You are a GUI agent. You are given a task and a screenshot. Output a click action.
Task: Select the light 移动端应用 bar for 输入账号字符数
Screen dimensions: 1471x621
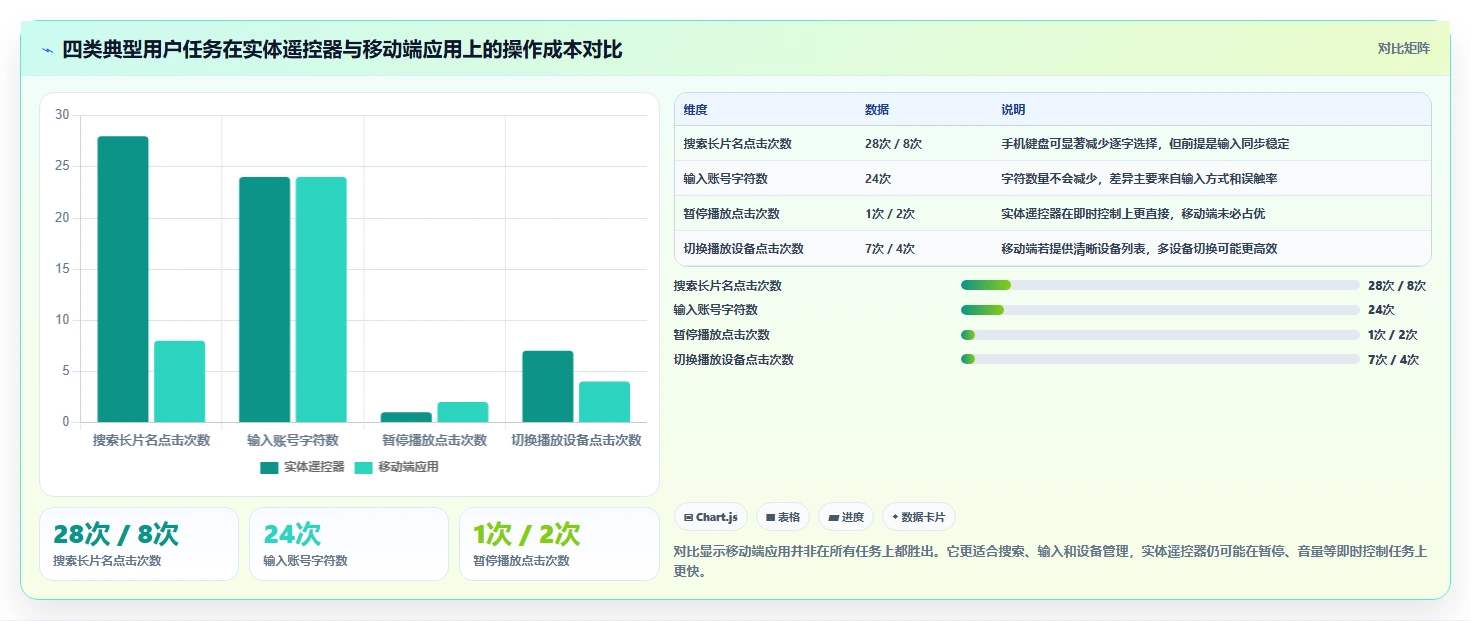tap(321, 299)
